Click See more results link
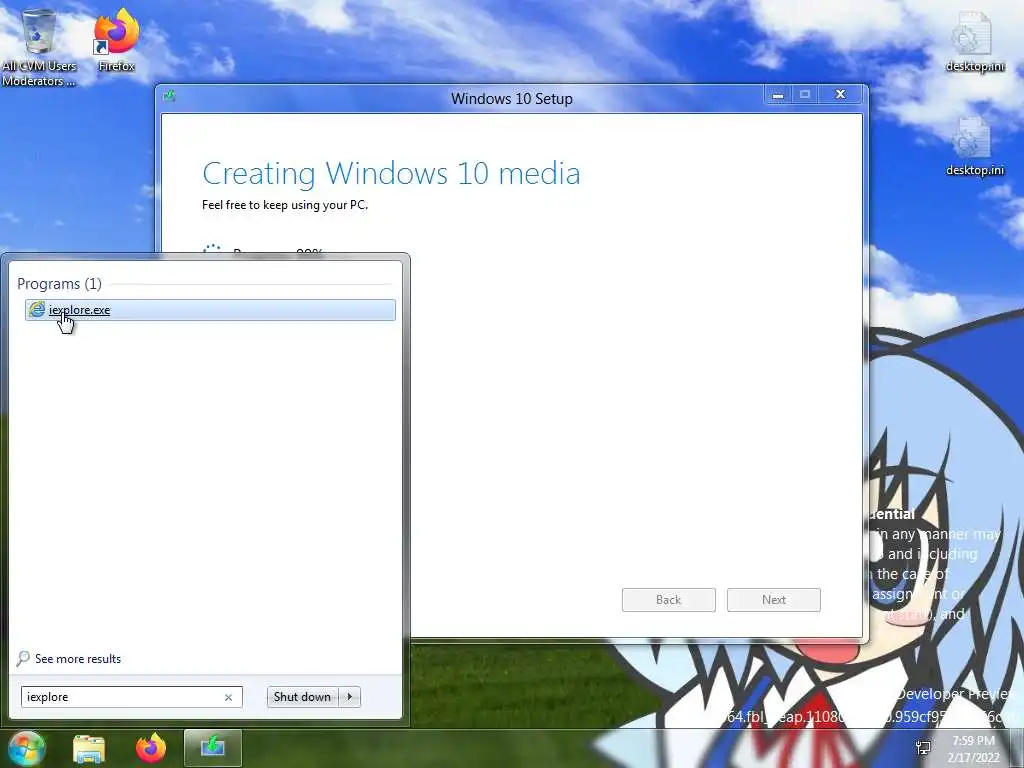The width and height of the screenshot is (1024, 768). (x=78, y=658)
